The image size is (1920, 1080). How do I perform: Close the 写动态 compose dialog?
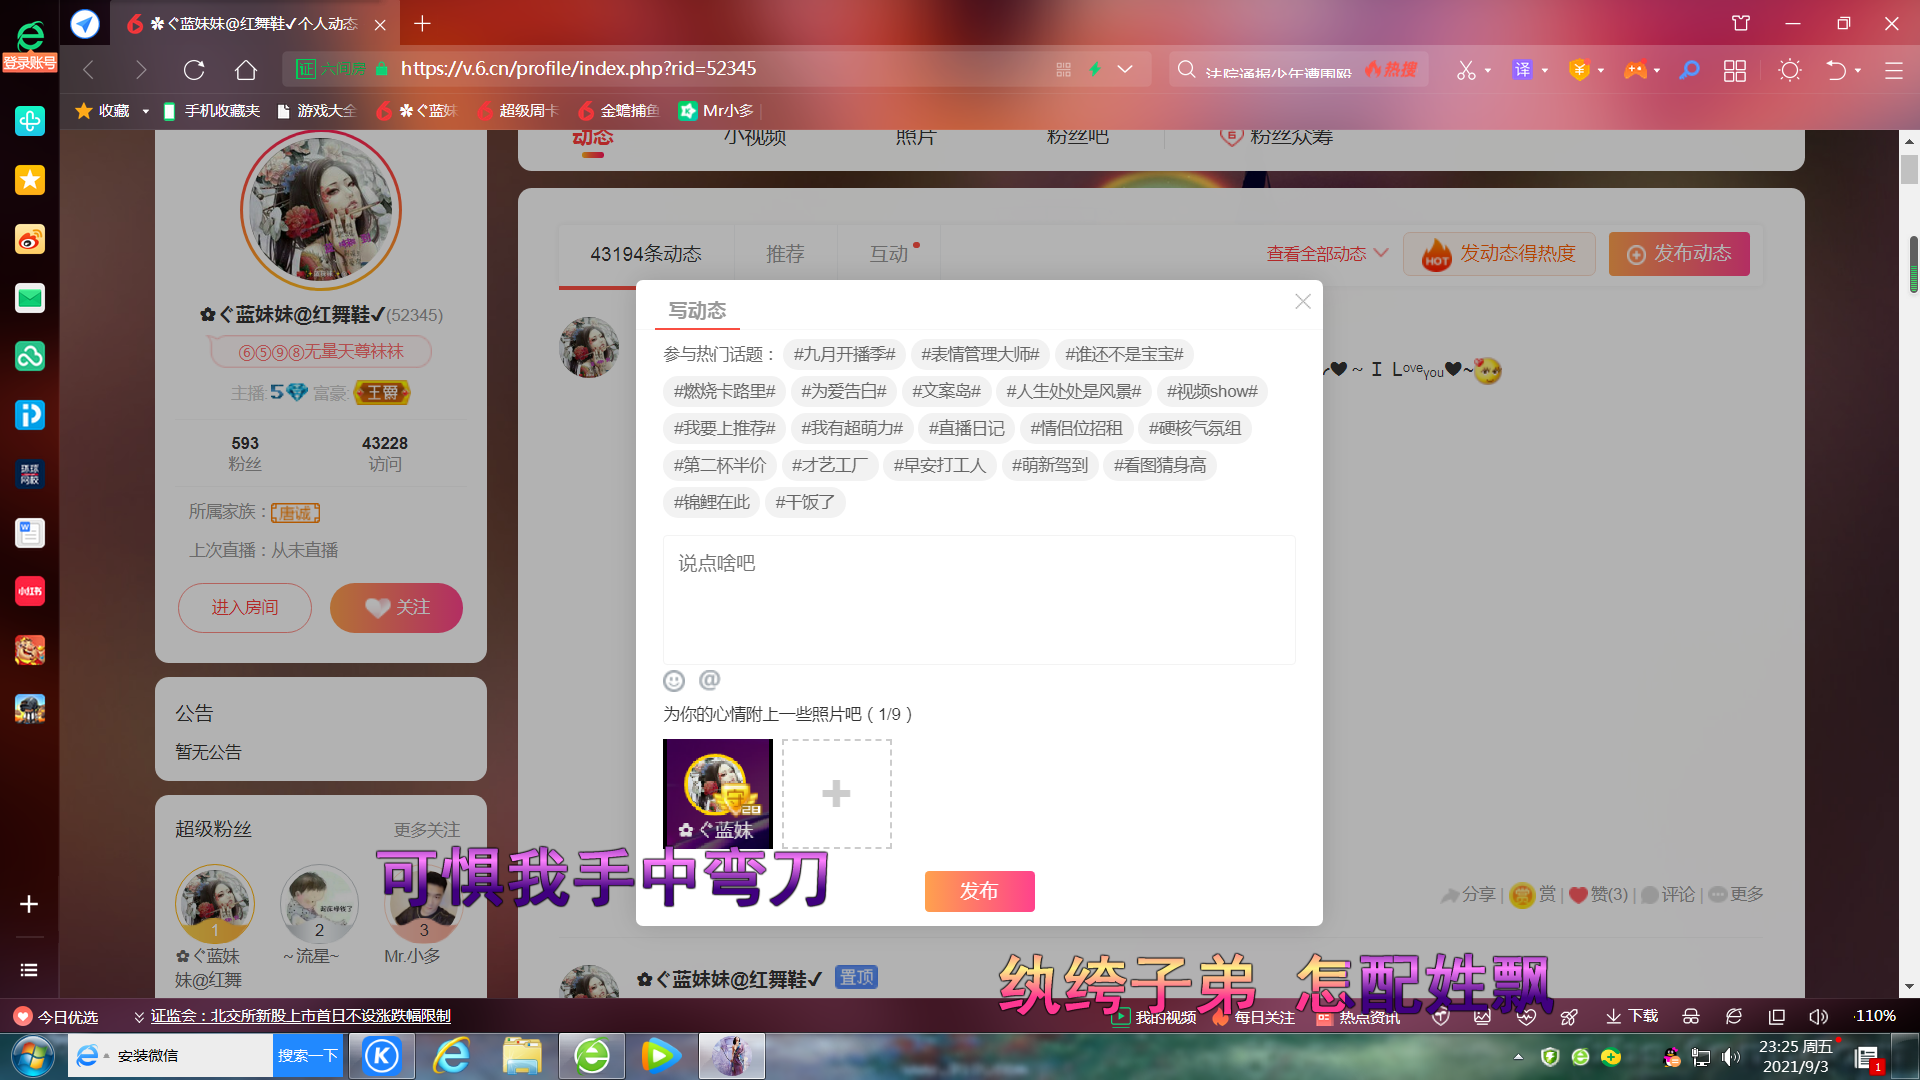pyautogui.click(x=1302, y=301)
